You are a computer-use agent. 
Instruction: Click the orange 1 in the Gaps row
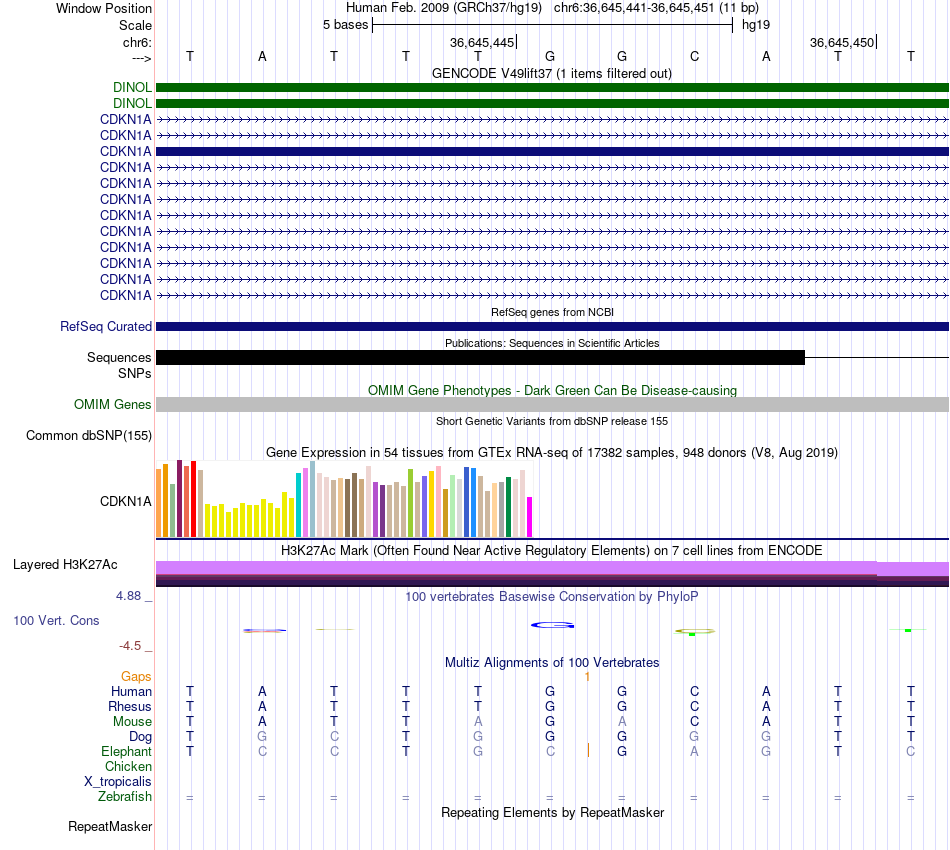(587, 677)
